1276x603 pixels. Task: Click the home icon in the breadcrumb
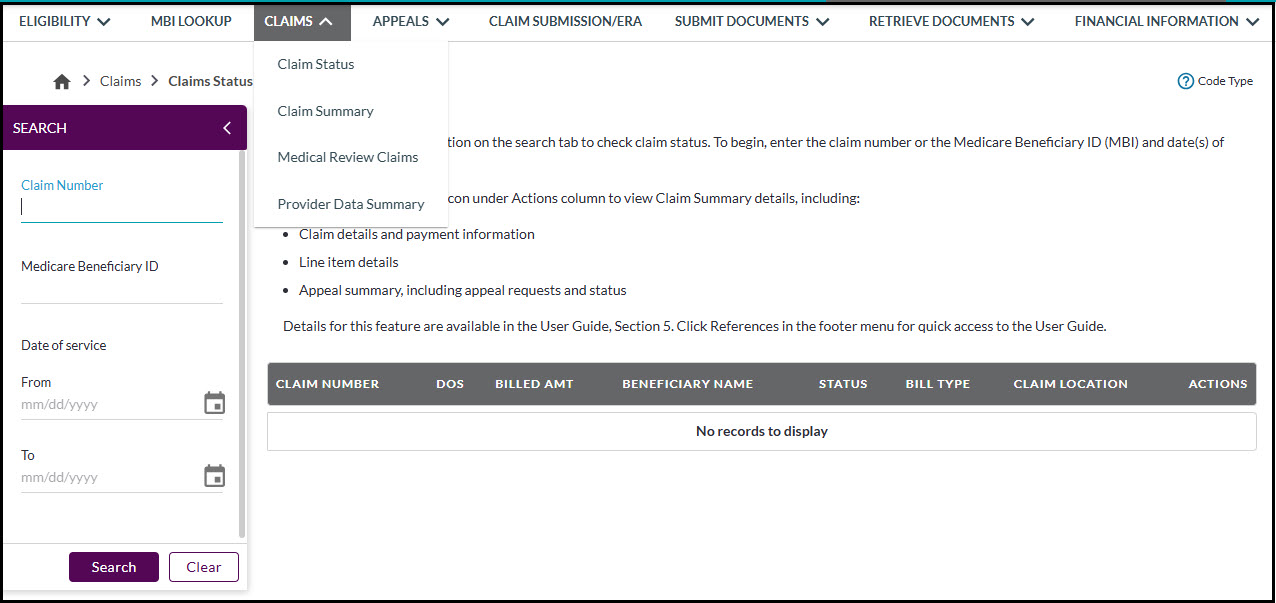coord(61,81)
